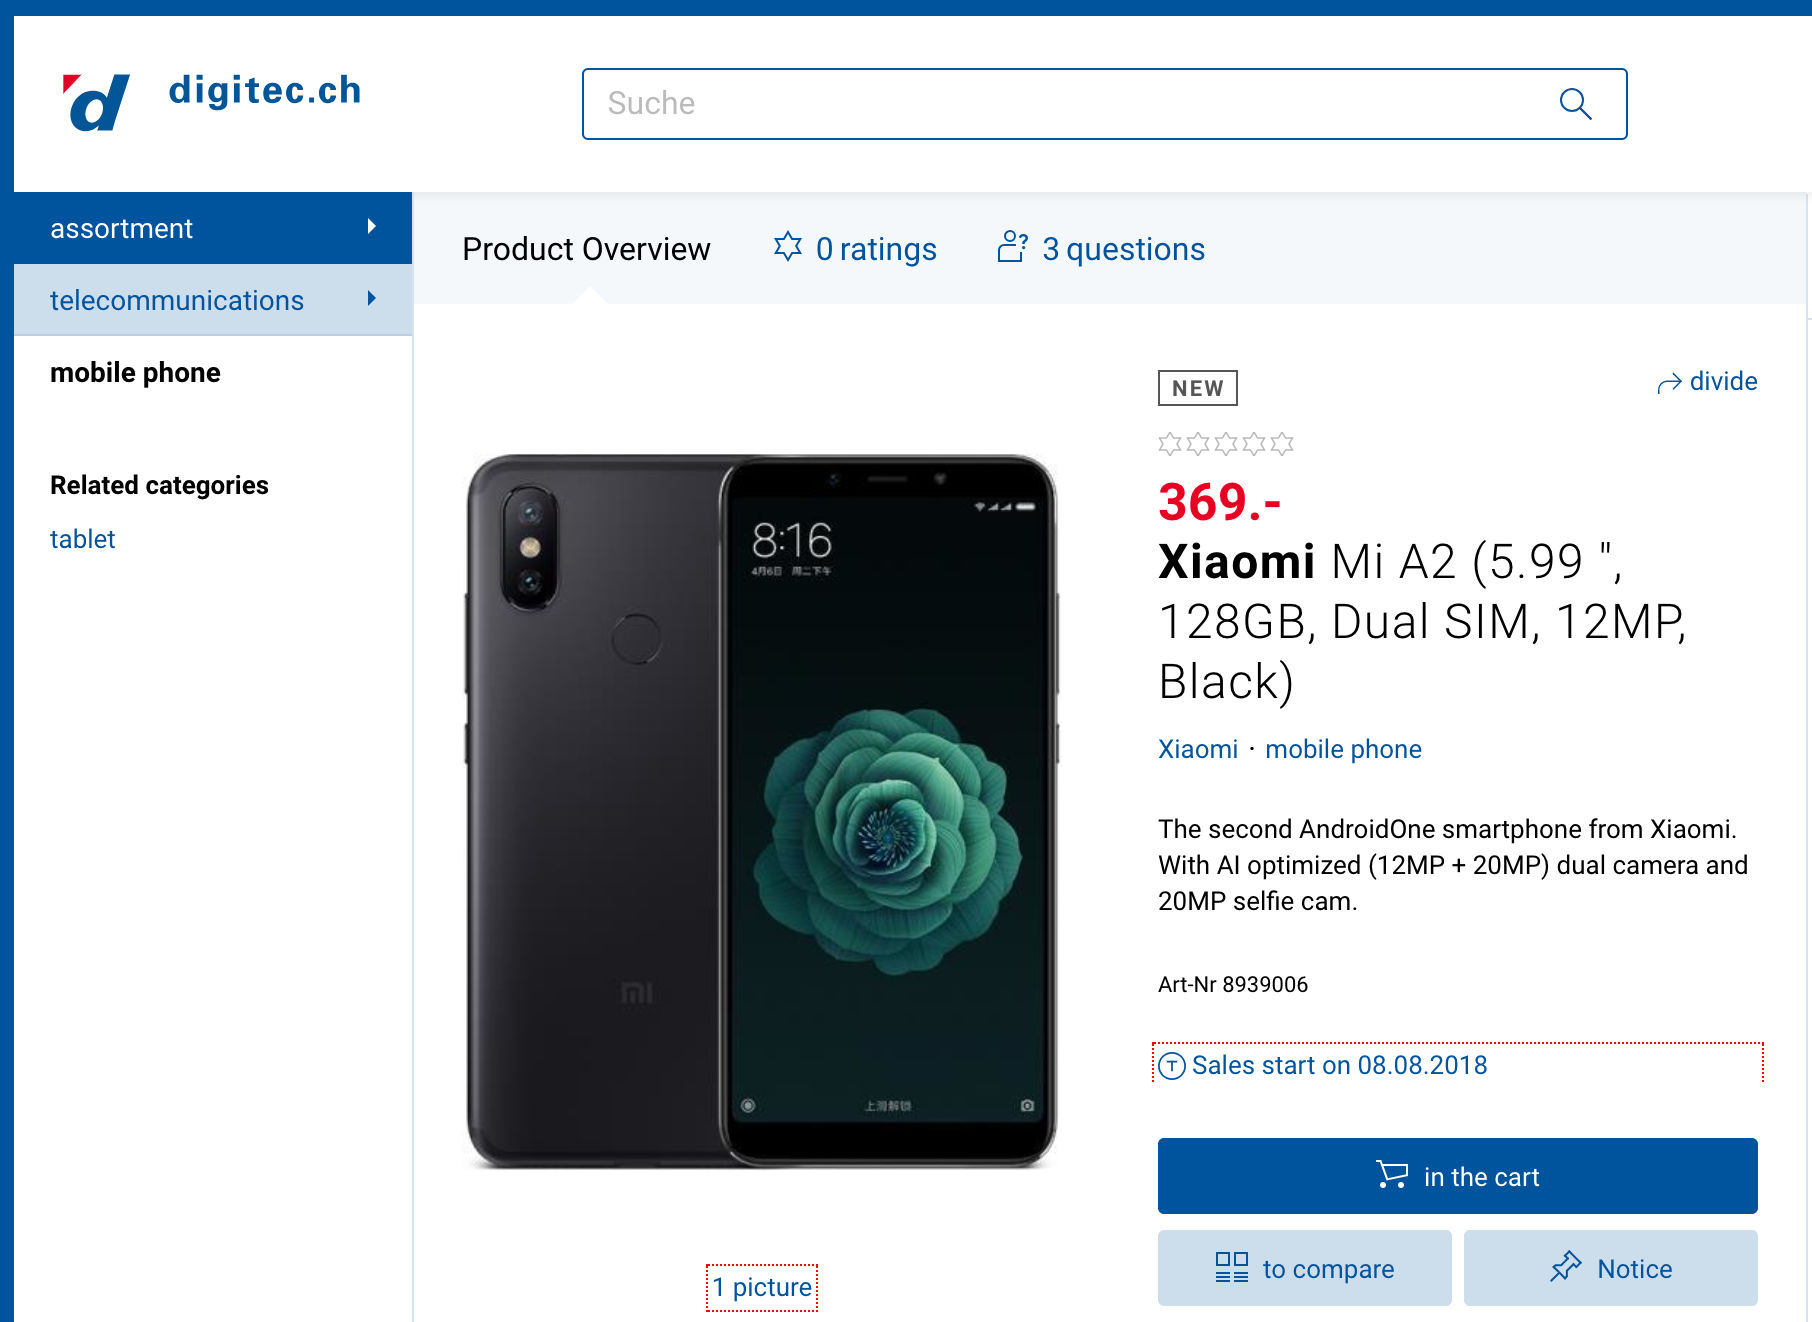The width and height of the screenshot is (1812, 1322).
Task: Click the pin icon on Notice button
Action: [x=1566, y=1267]
